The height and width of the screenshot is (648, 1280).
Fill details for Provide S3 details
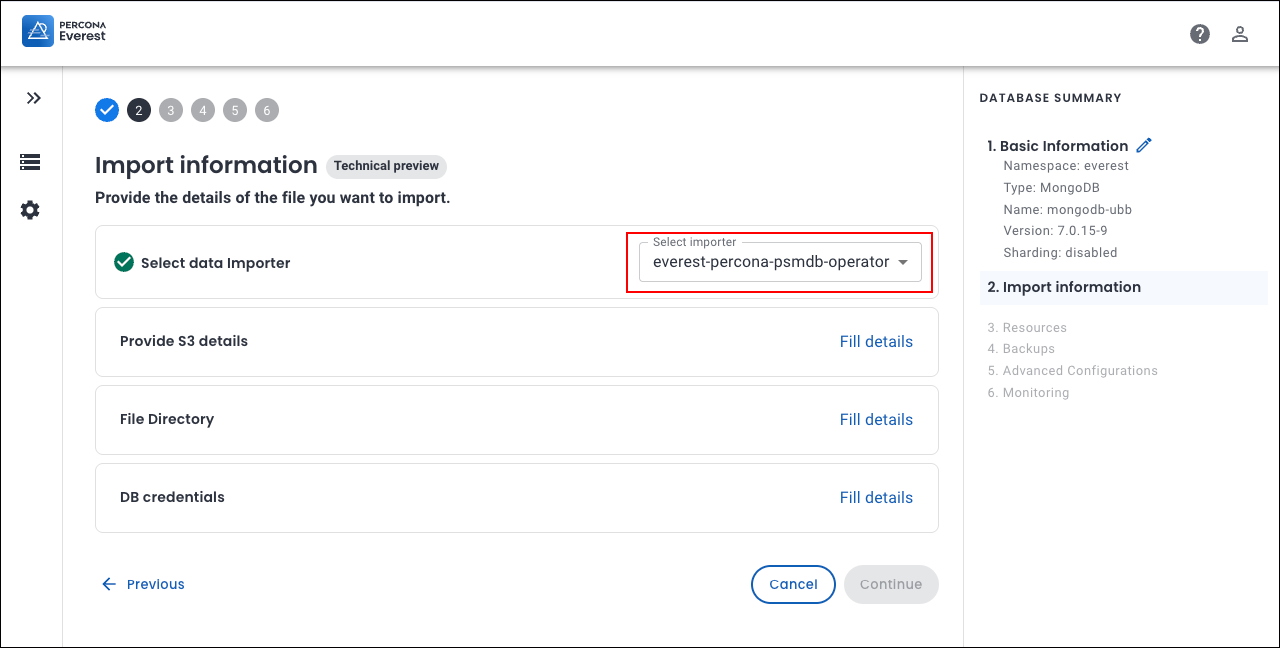tap(876, 342)
